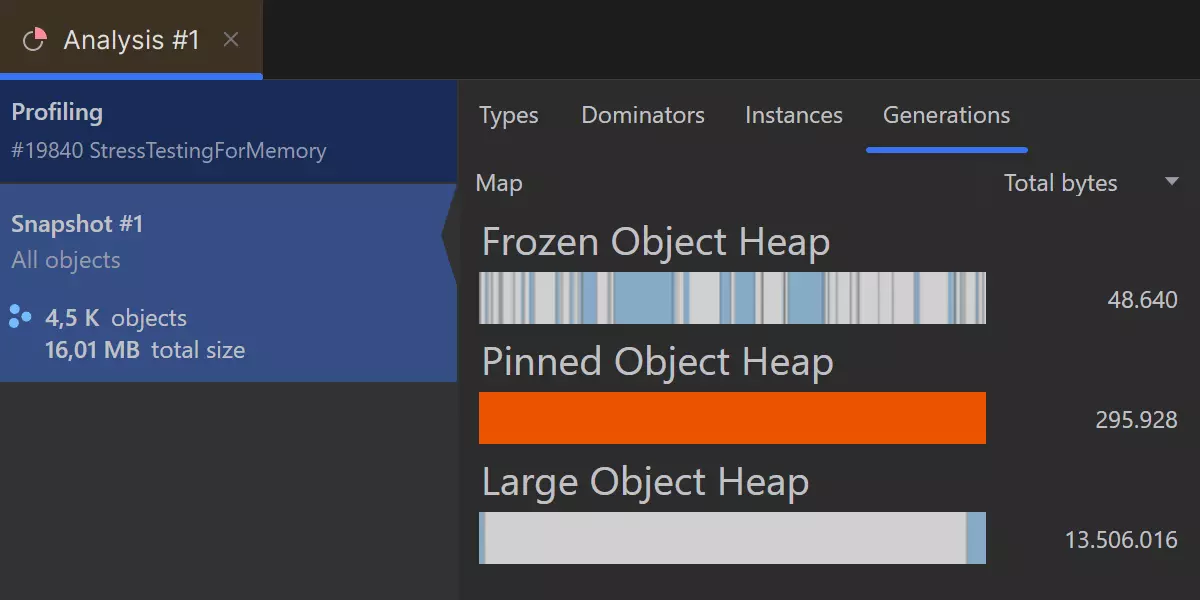This screenshot has width=1200, height=600.
Task: Expand the dropdown arrow beside Total bytes
Action: (x=1172, y=182)
